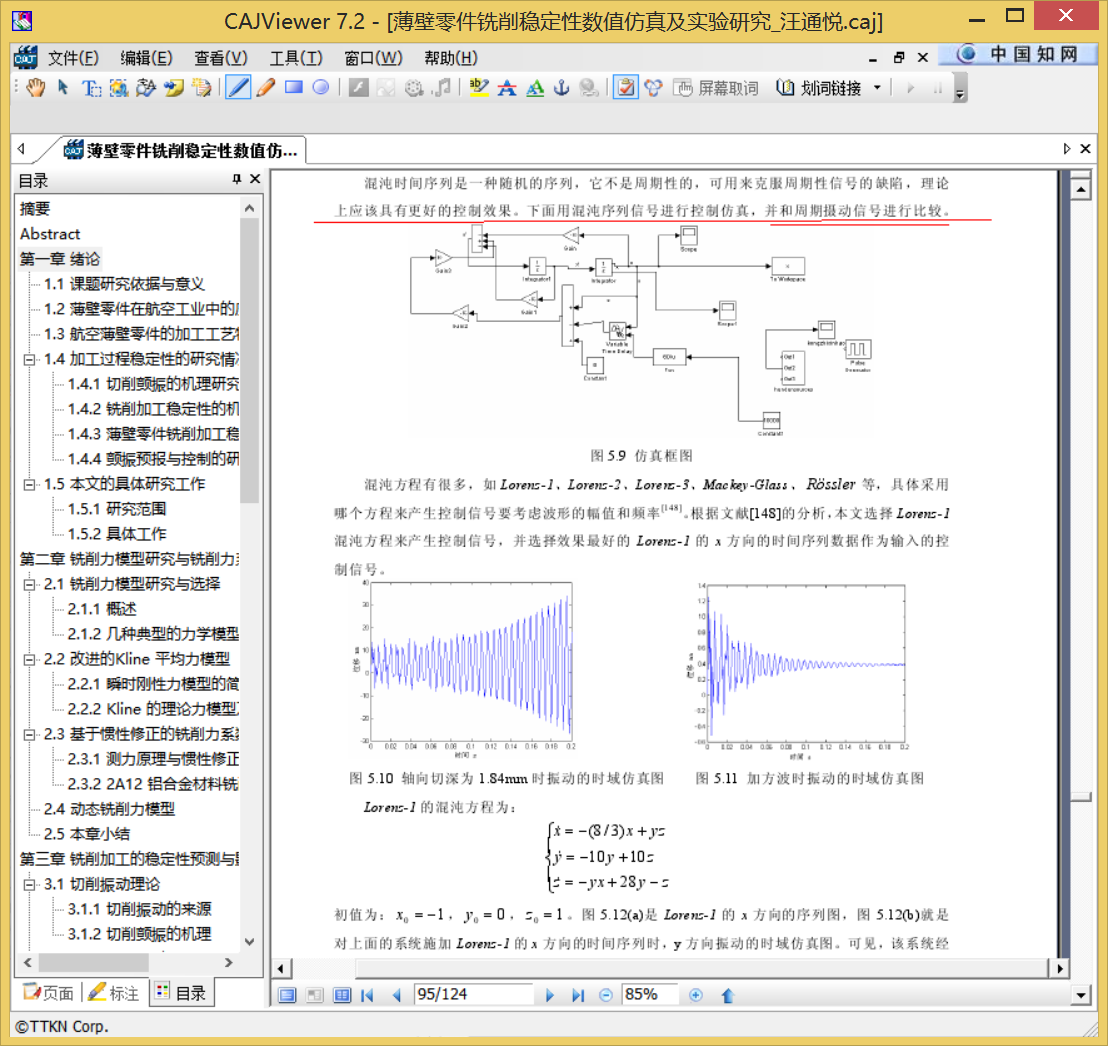Viewport: 1108px width, 1046px height.
Task: Switch to the 标注 sidebar tab
Action: pyautogui.click(x=114, y=993)
